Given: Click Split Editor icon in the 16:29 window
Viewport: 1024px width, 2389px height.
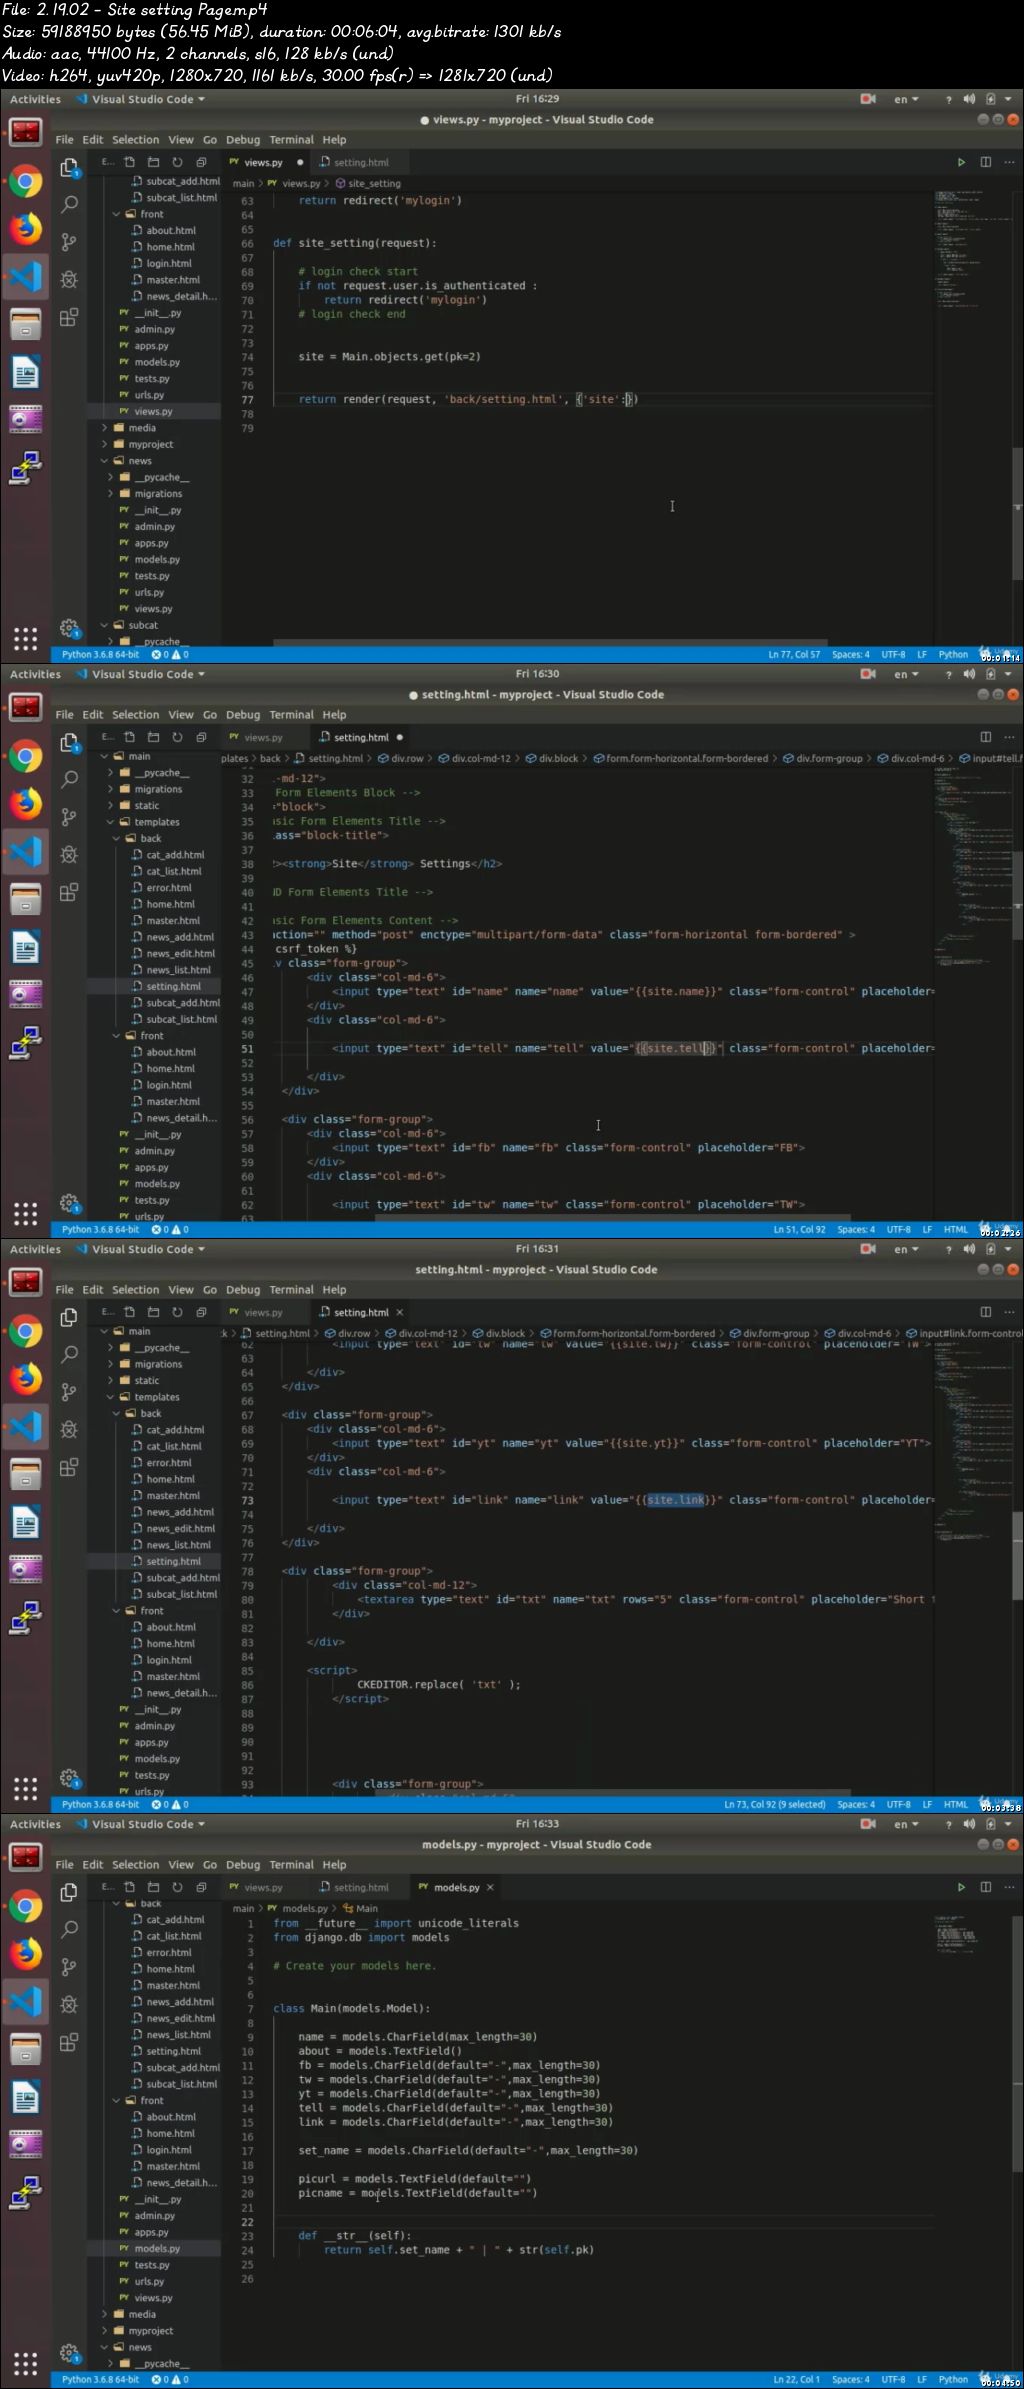Looking at the screenshot, I should [986, 162].
